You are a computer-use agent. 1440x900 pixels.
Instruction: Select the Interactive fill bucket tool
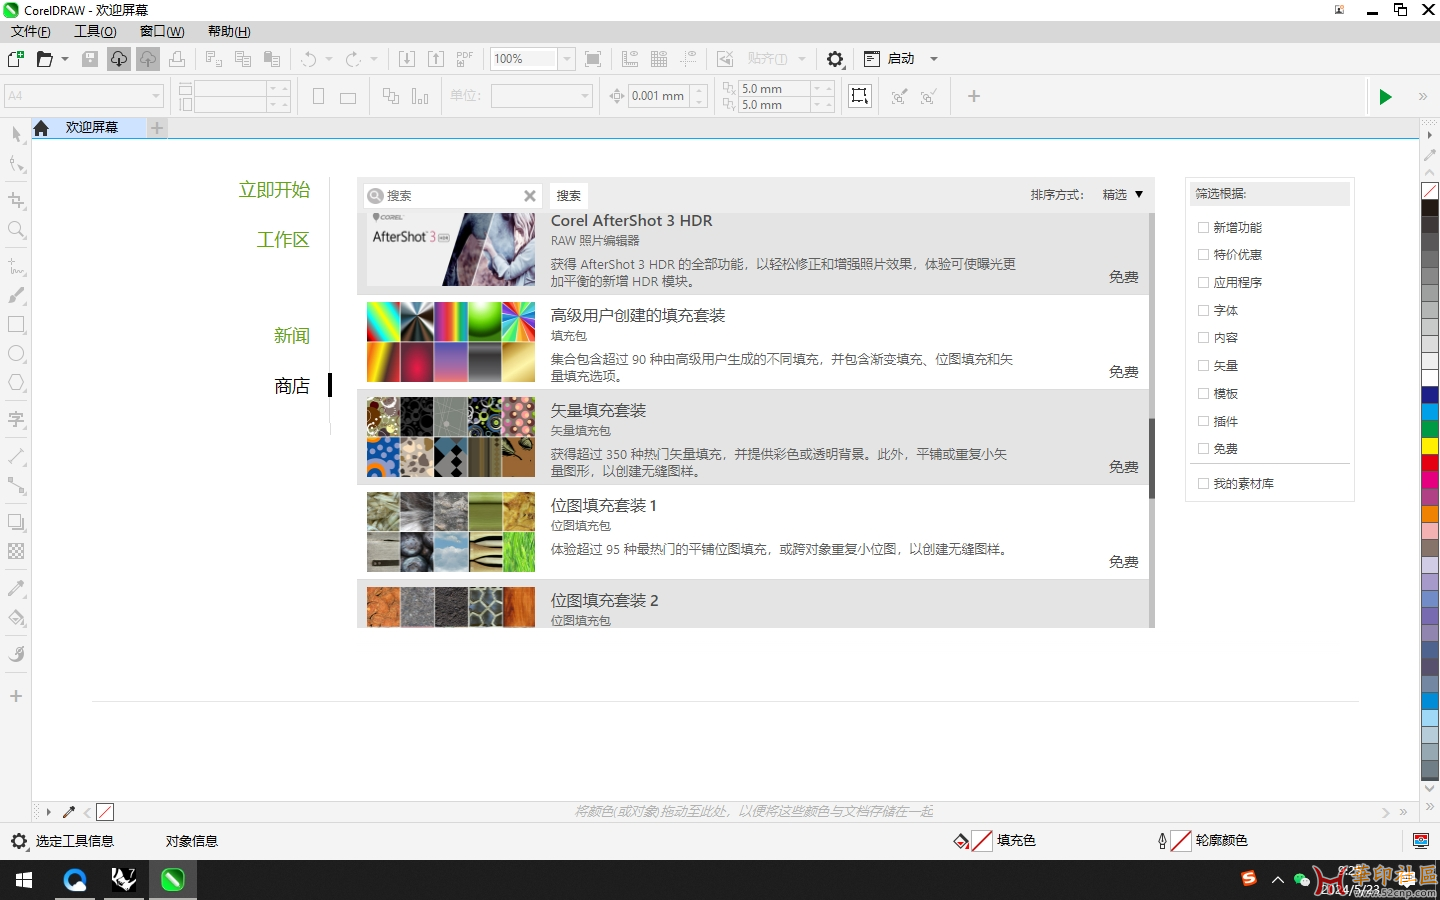pyautogui.click(x=16, y=617)
